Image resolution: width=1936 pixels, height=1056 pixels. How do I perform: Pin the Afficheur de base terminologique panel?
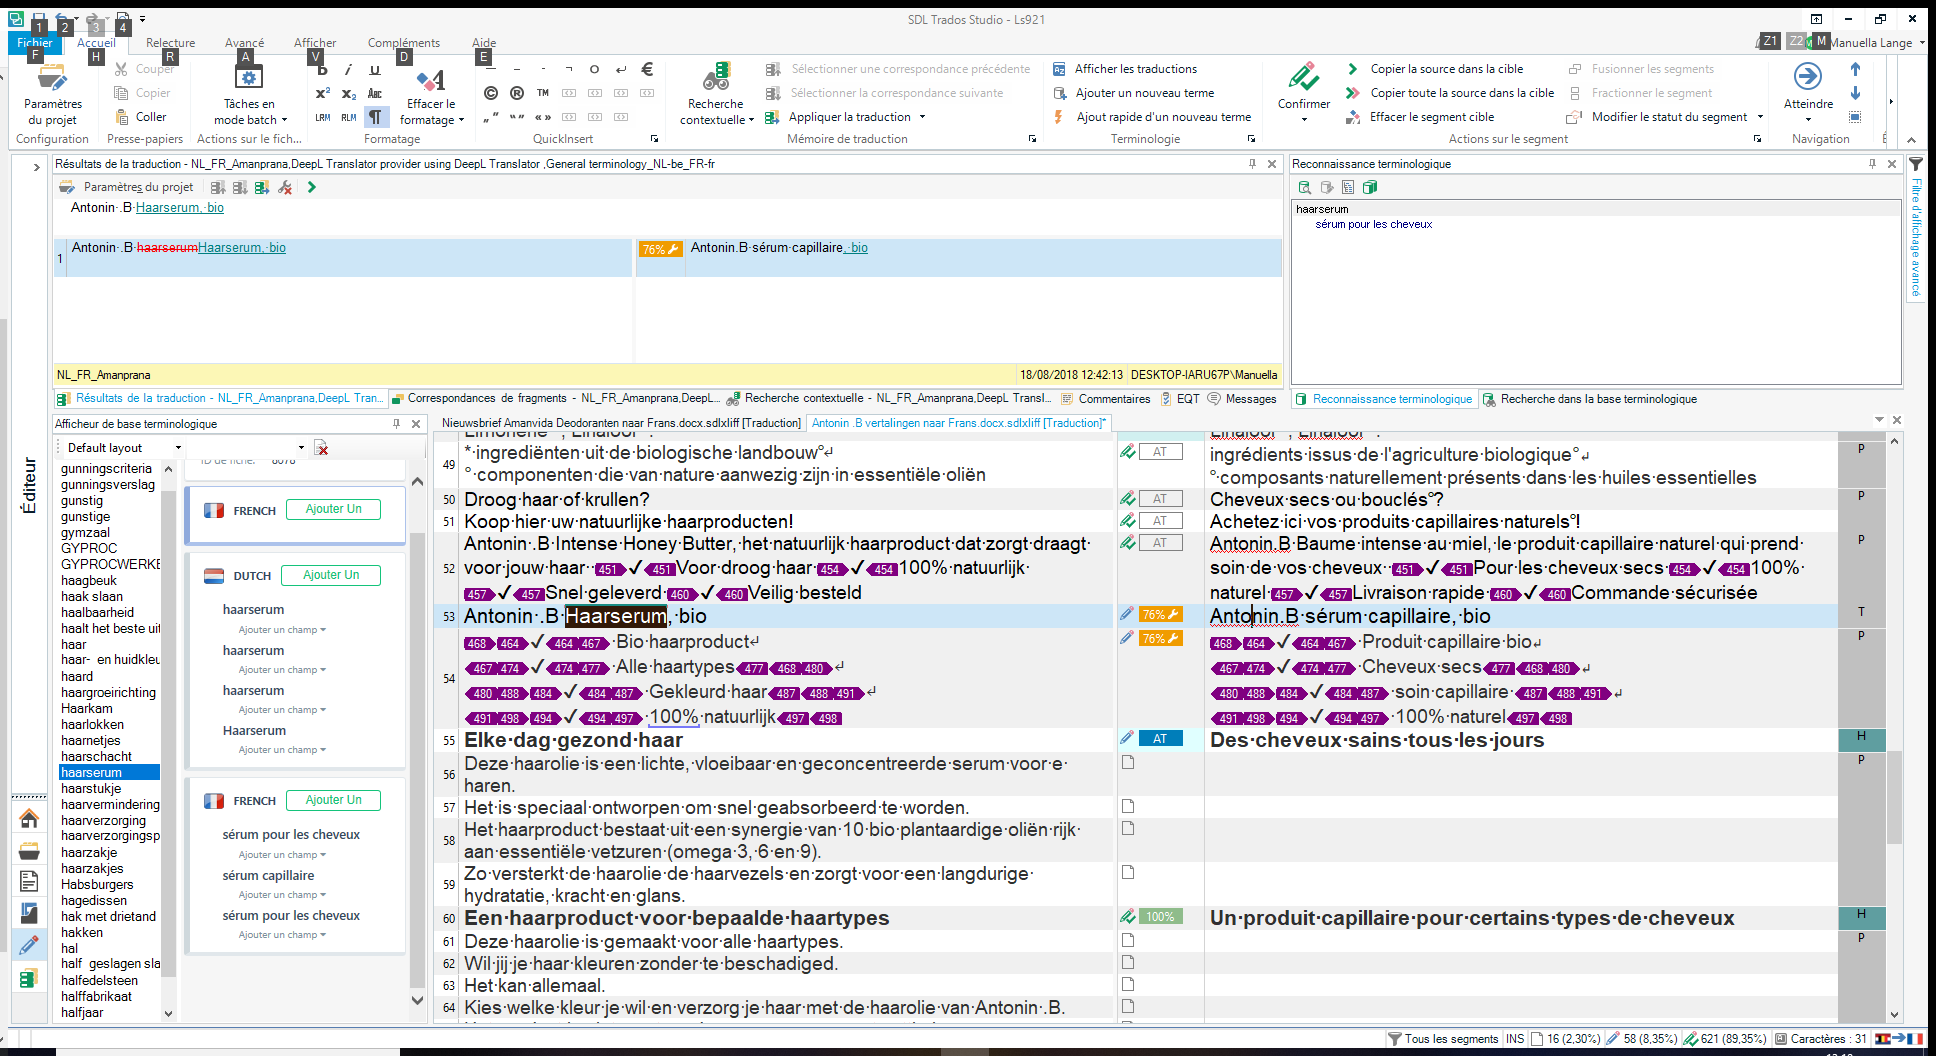[x=396, y=424]
